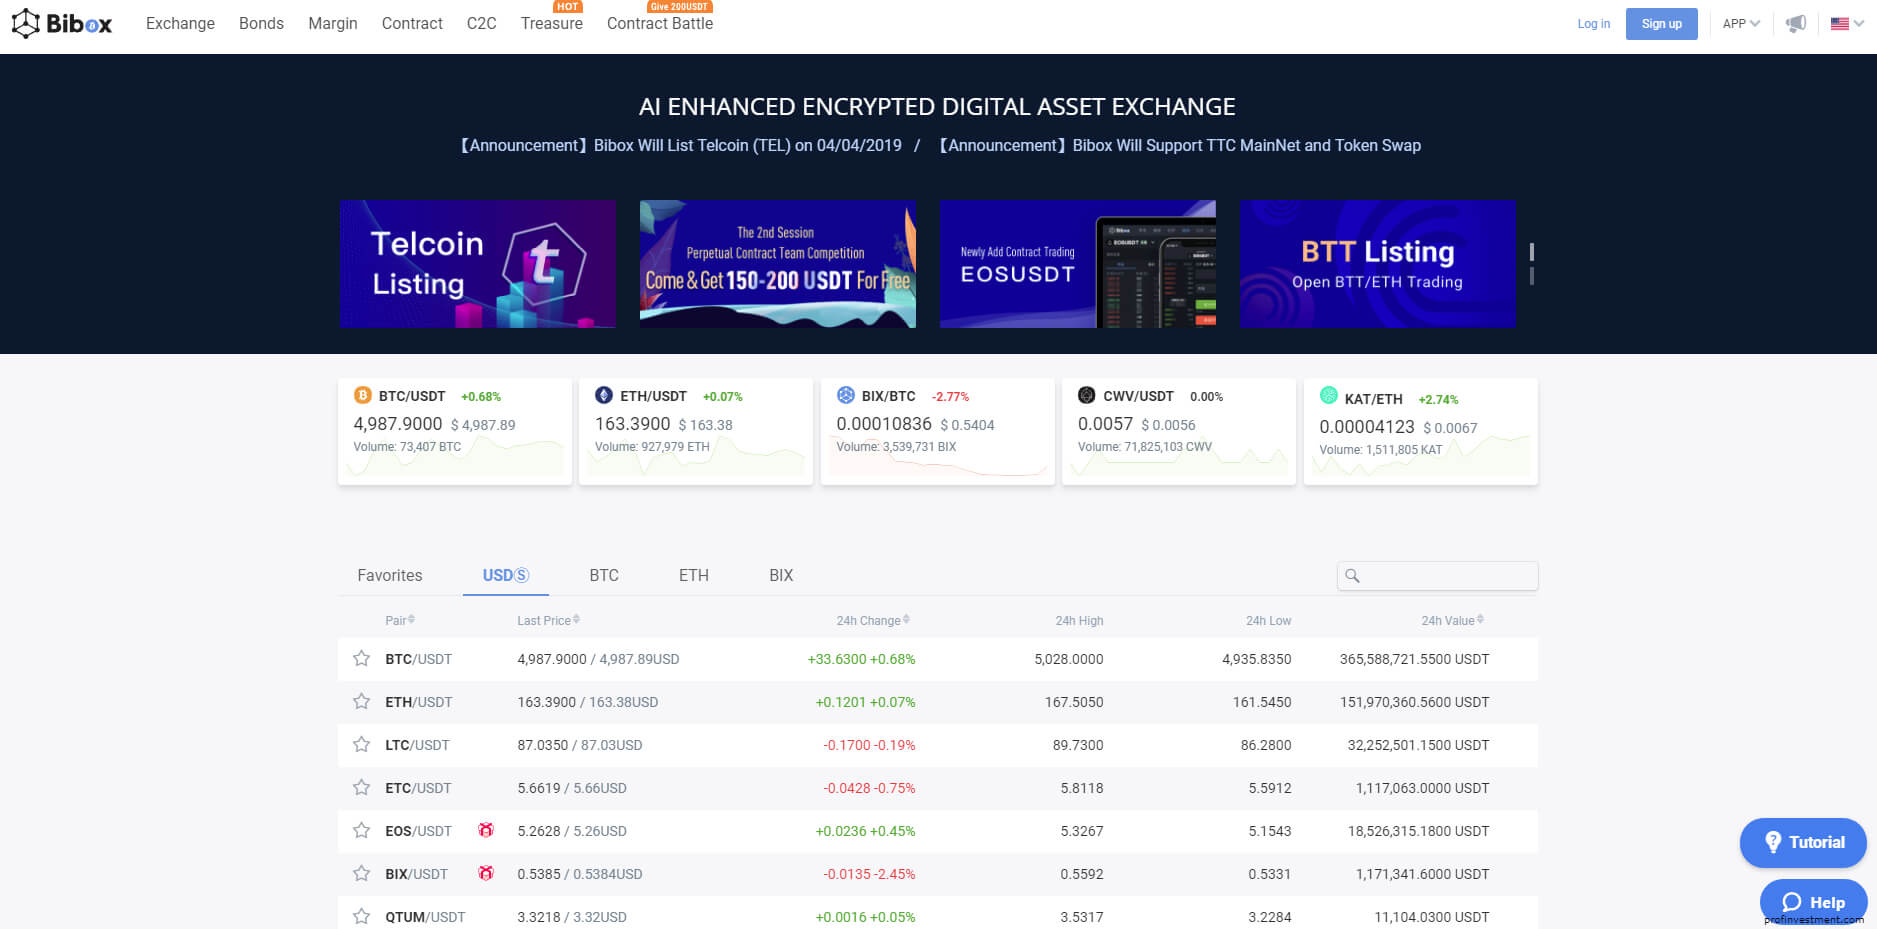
Task: Click the HOT badge above Treasure
Action: tap(568, 6)
